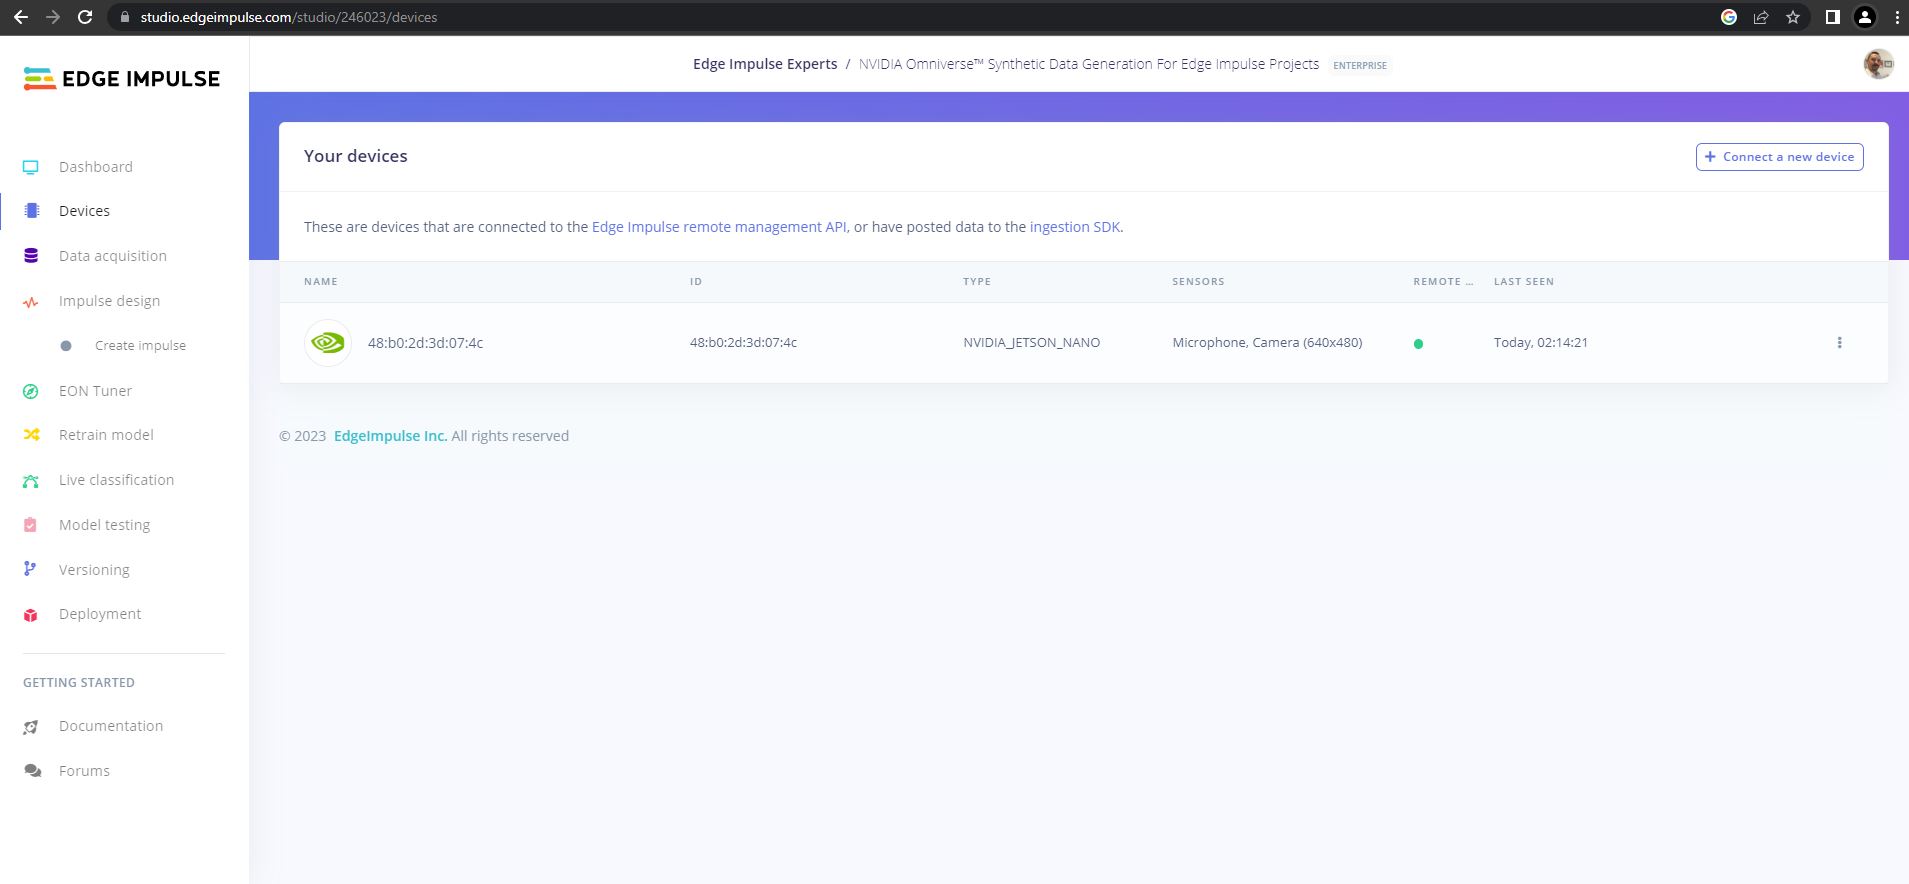Go to Edge Impulse Experts breadcrumb
The image size is (1909, 884).
pos(765,64)
